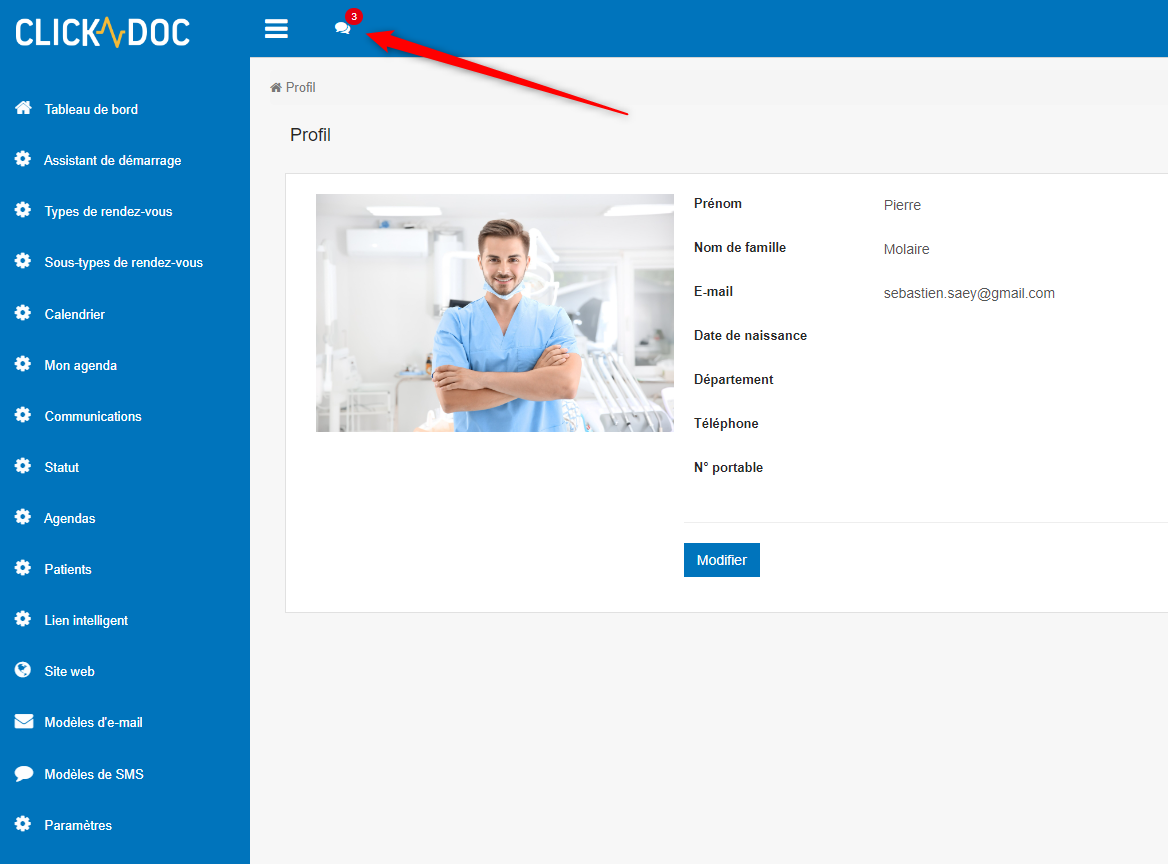This screenshot has width=1168, height=864.
Task: Select Statut in the sidebar
Action: [x=62, y=467]
